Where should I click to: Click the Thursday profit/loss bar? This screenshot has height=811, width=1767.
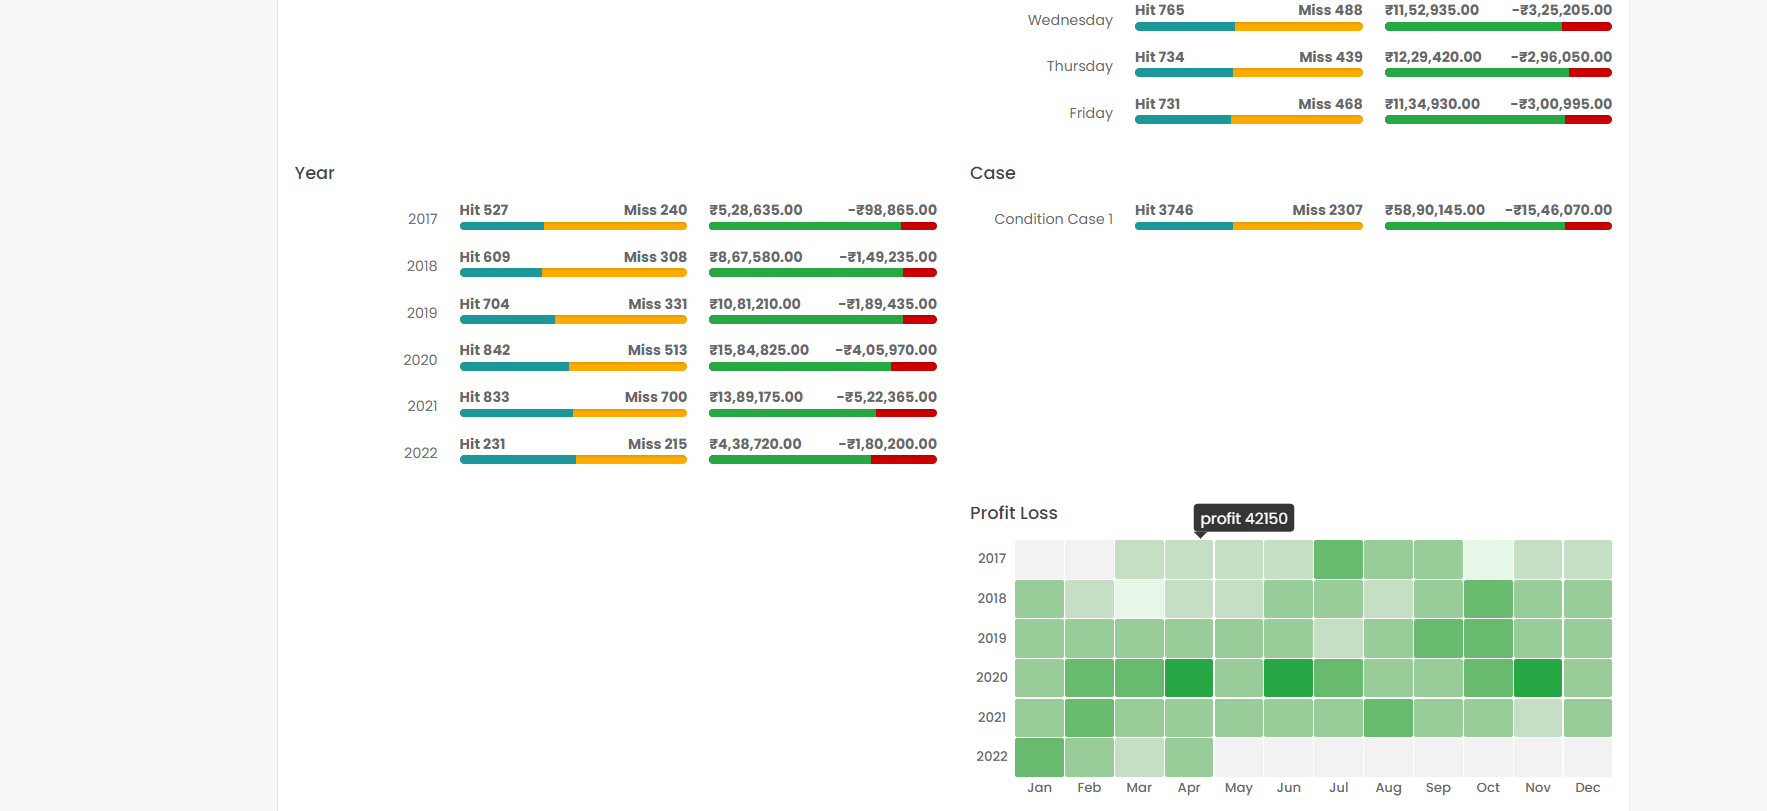point(1497,73)
